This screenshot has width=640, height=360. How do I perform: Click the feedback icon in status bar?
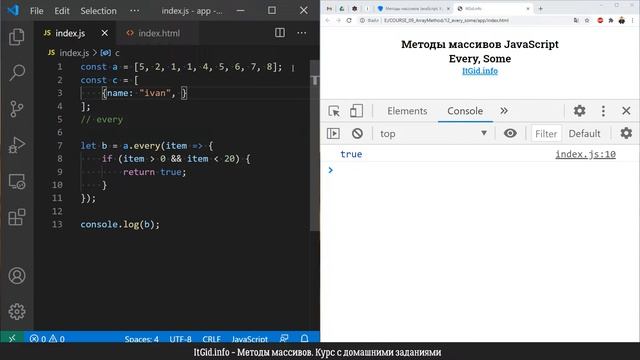pyautogui.click(x=284, y=338)
